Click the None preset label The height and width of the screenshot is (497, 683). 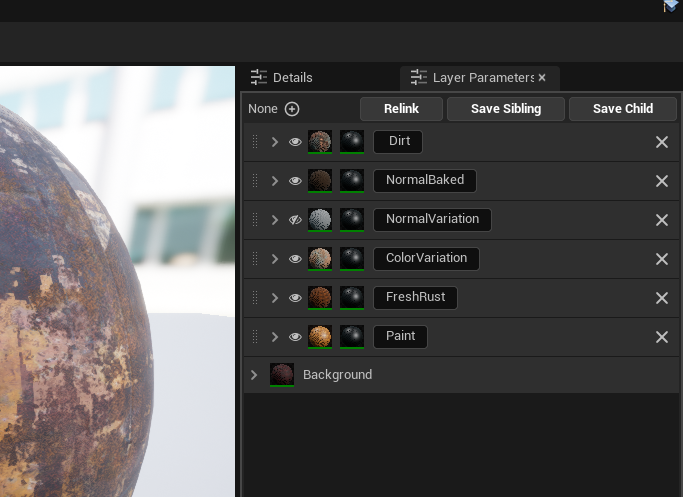click(x=263, y=109)
